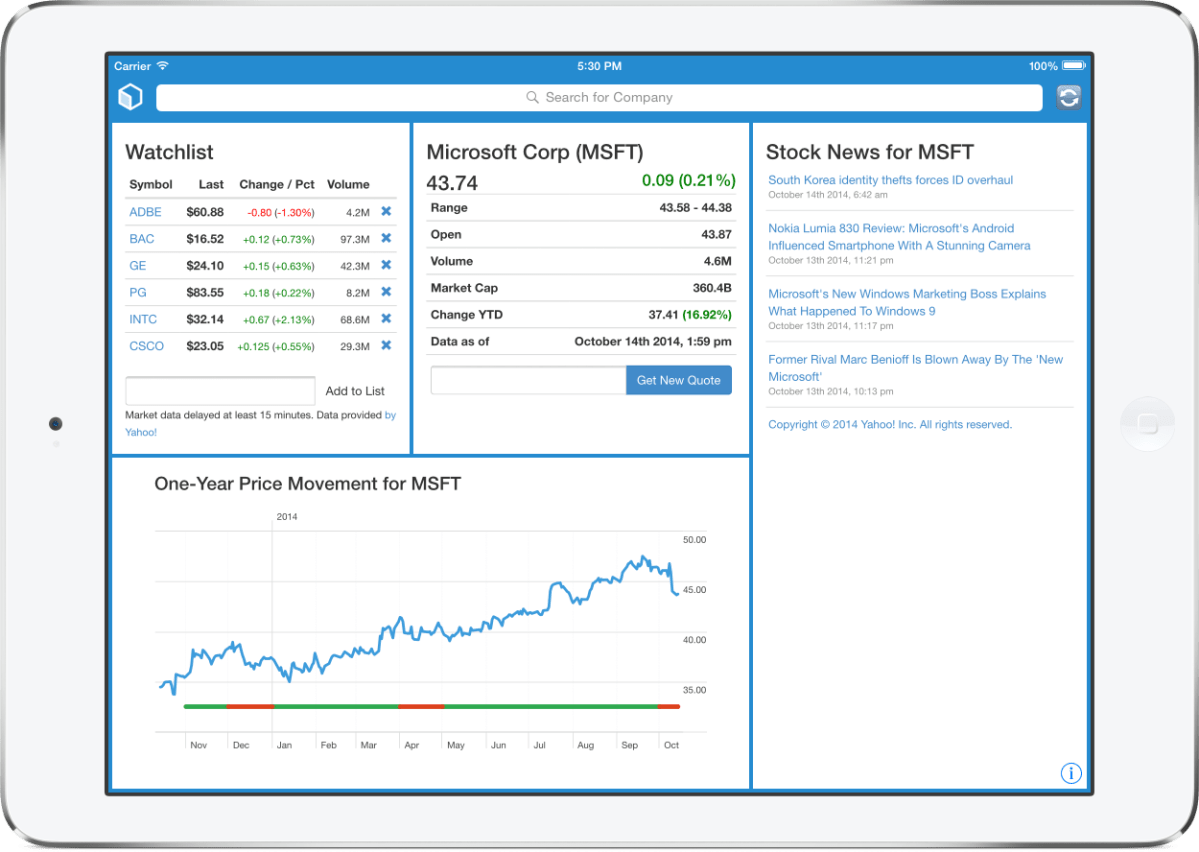
Task: Open BAC symbol link
Action: point(141,239)
